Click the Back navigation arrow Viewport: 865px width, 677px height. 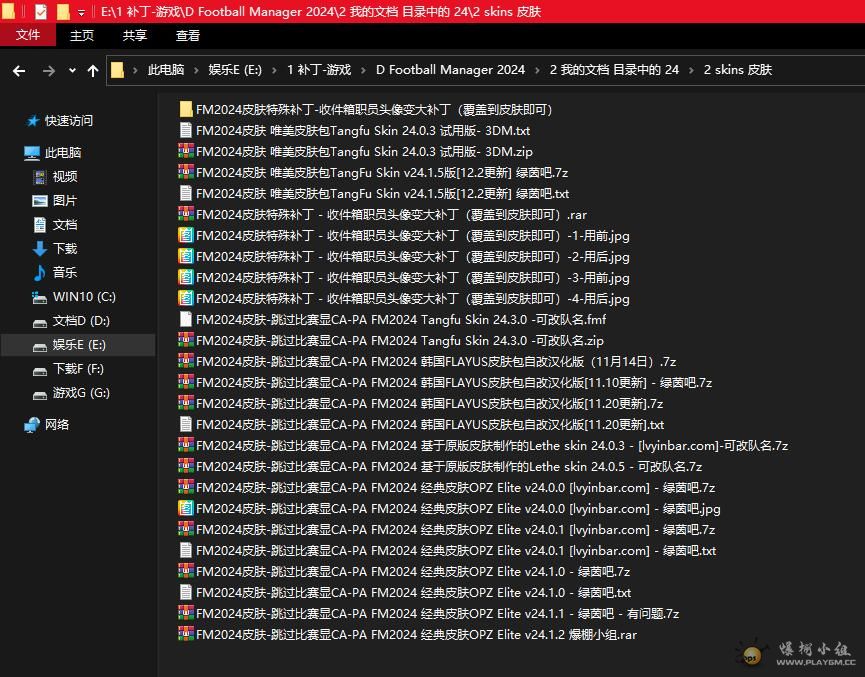point(18,70)
